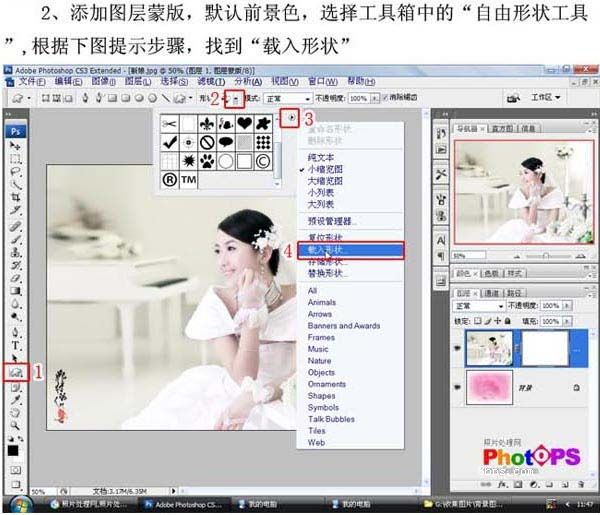Click the foreground black color swatch
The width and height of the screenshot is (600, 515).
coord(13,451)
